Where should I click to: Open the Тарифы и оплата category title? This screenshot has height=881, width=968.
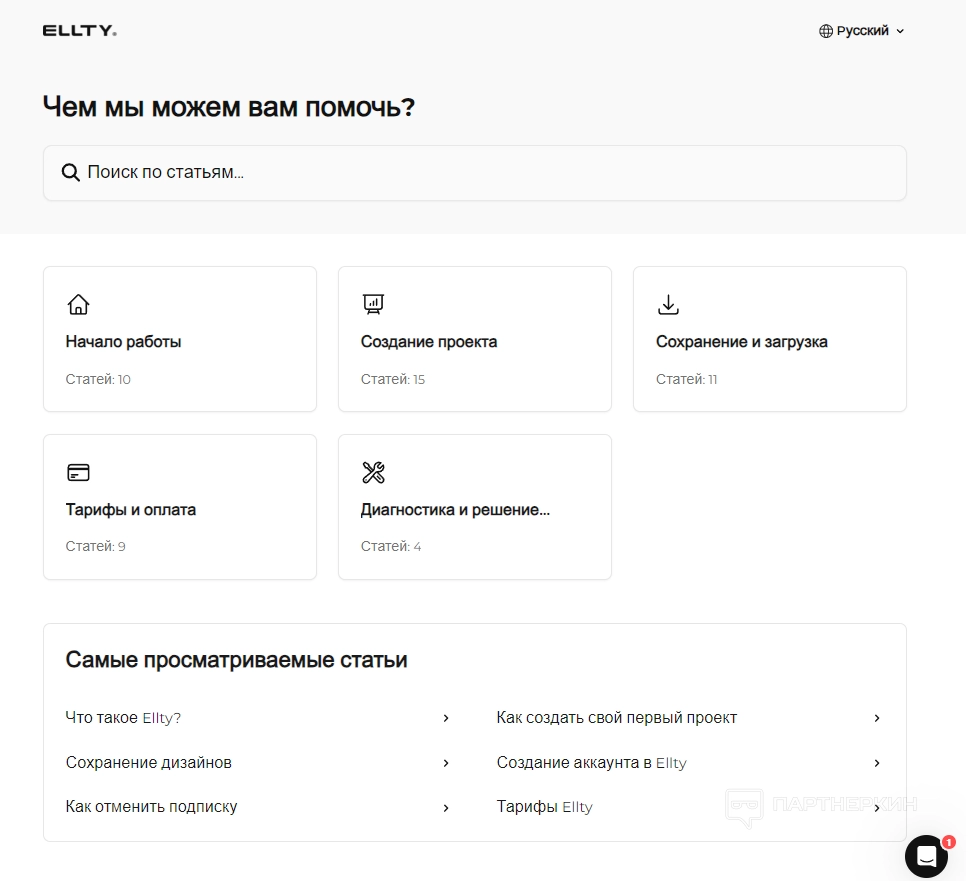pos(131,510)
